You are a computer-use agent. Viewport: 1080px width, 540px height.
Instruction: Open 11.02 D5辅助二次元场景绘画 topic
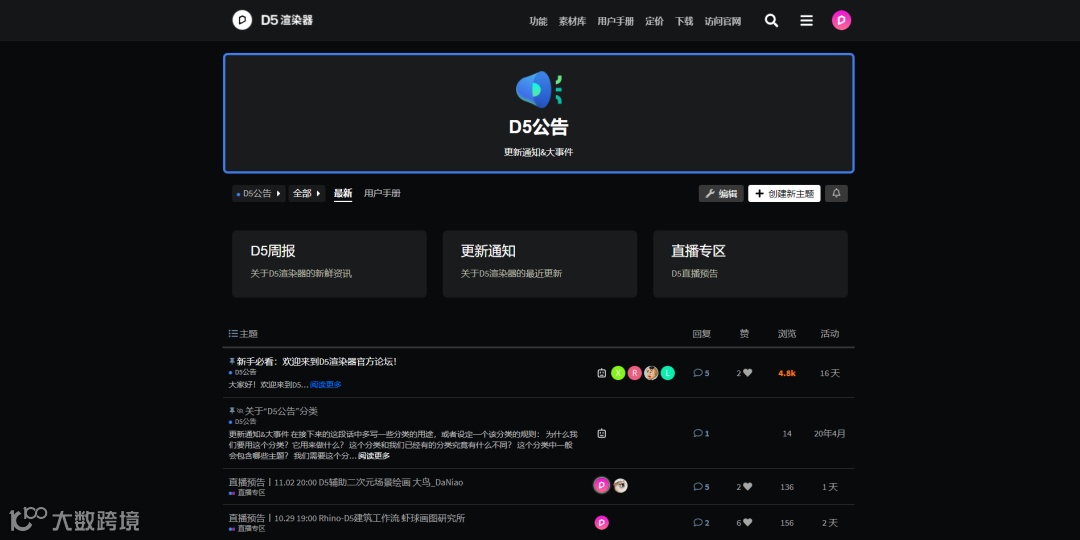(x=346, y=482)
